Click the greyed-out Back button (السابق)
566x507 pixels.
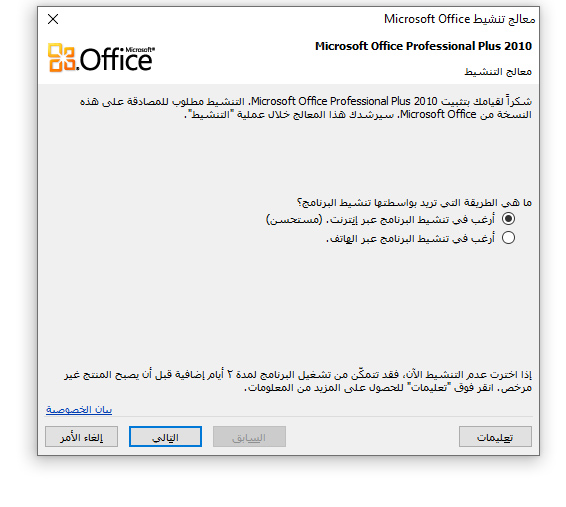click(249, 437)
